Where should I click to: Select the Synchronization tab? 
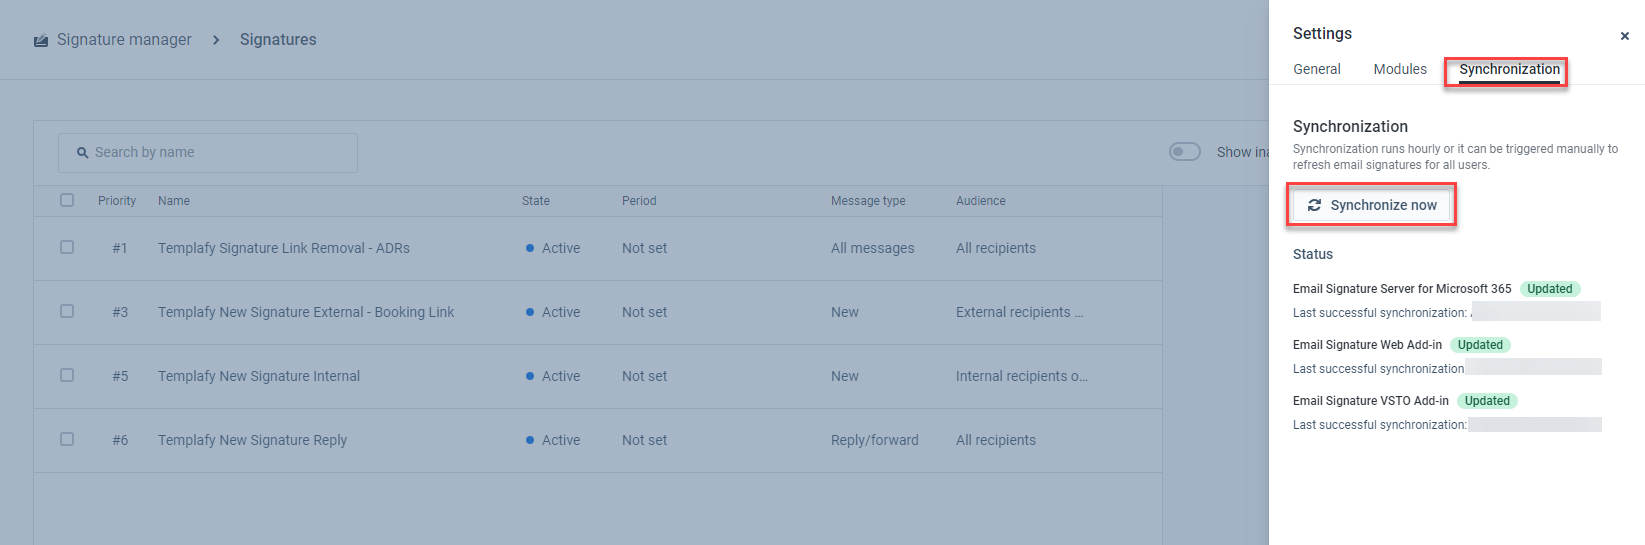pyautogui.click(x=1508, y=69)
